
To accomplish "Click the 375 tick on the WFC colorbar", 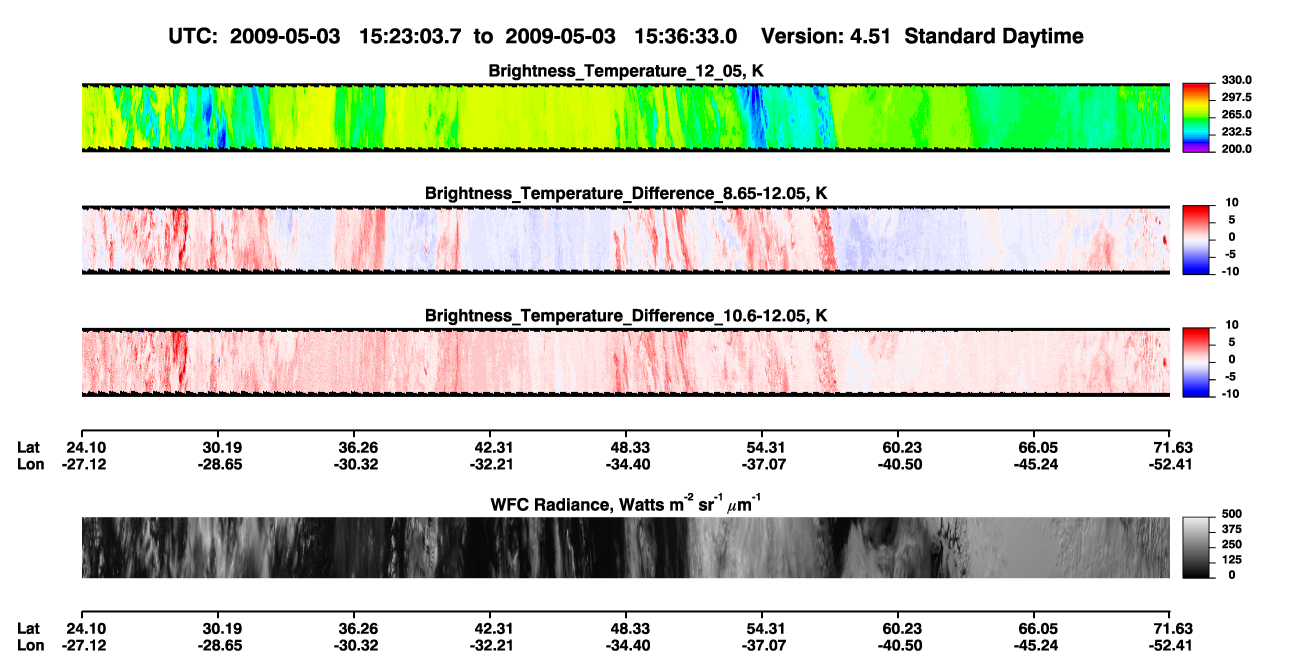I will coord(1233,530).
